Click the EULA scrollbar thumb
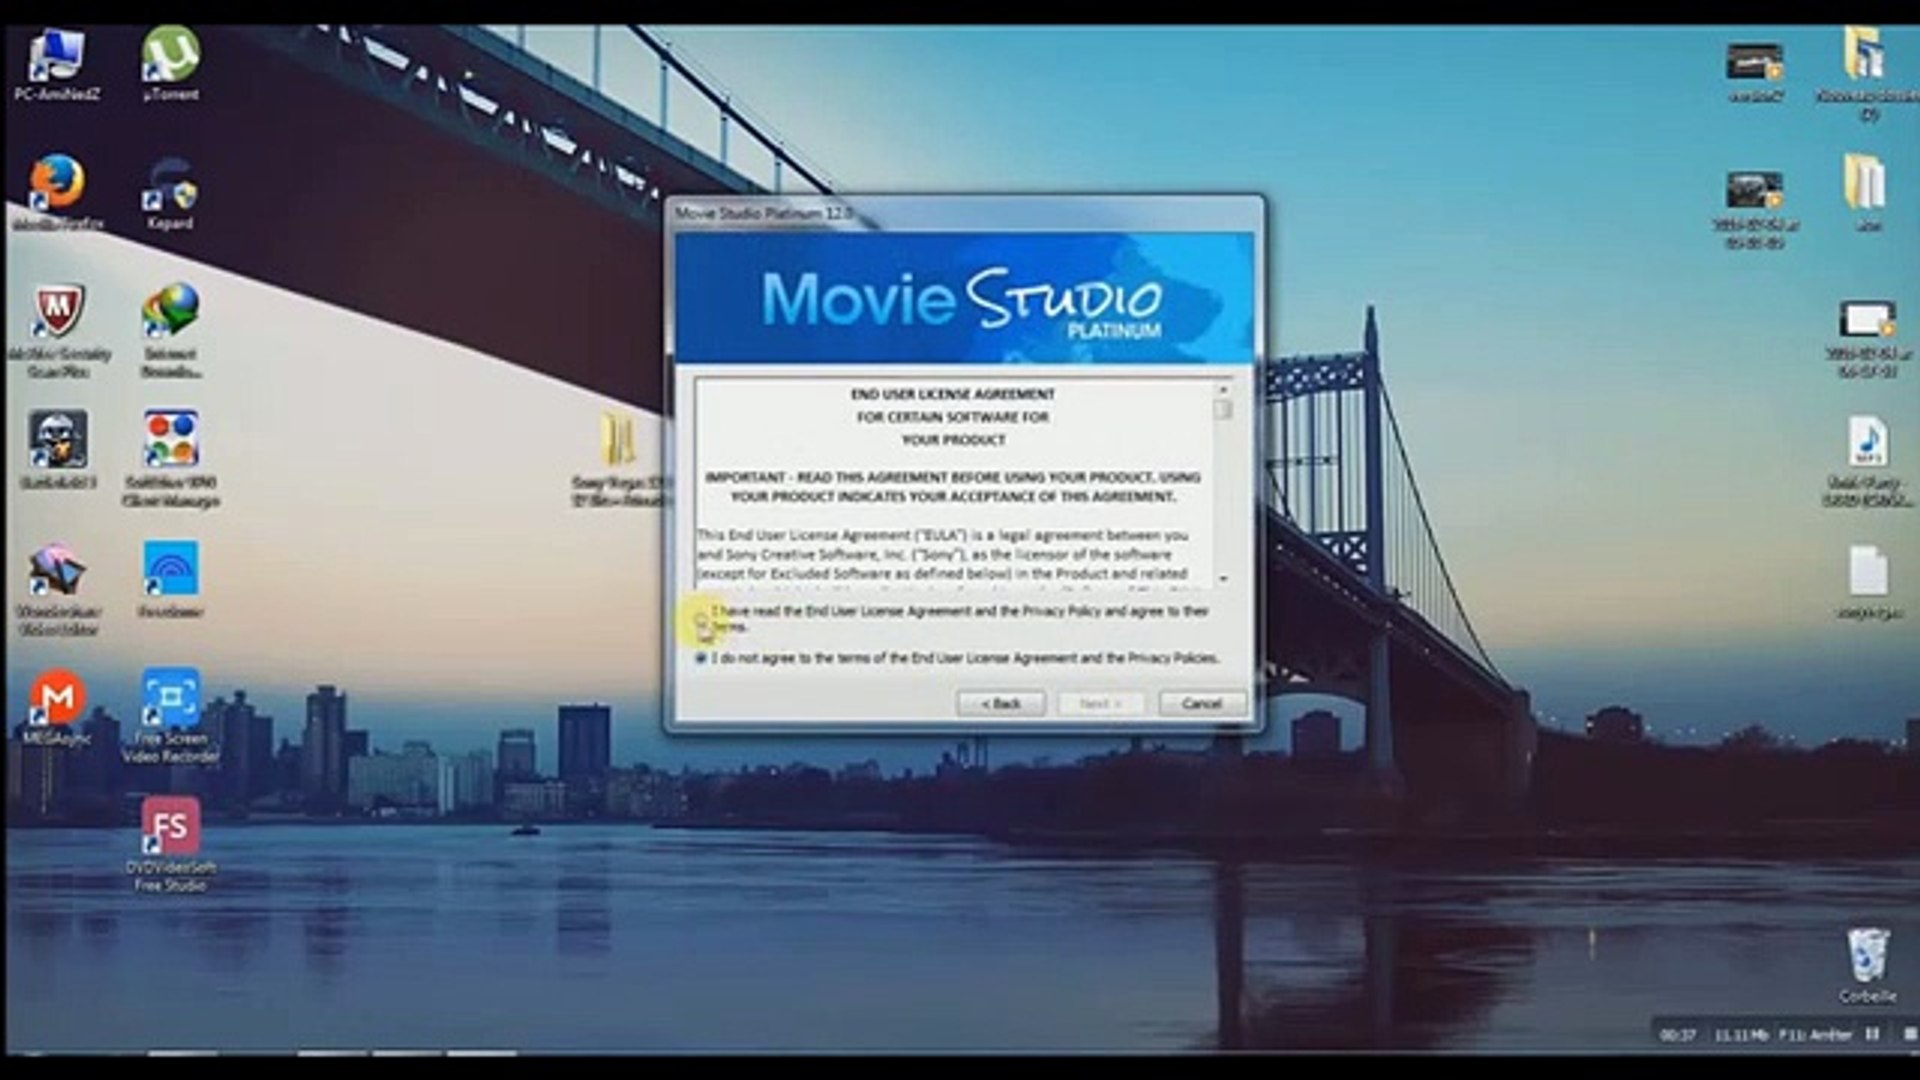1920x1080 pixels. 1223,410
